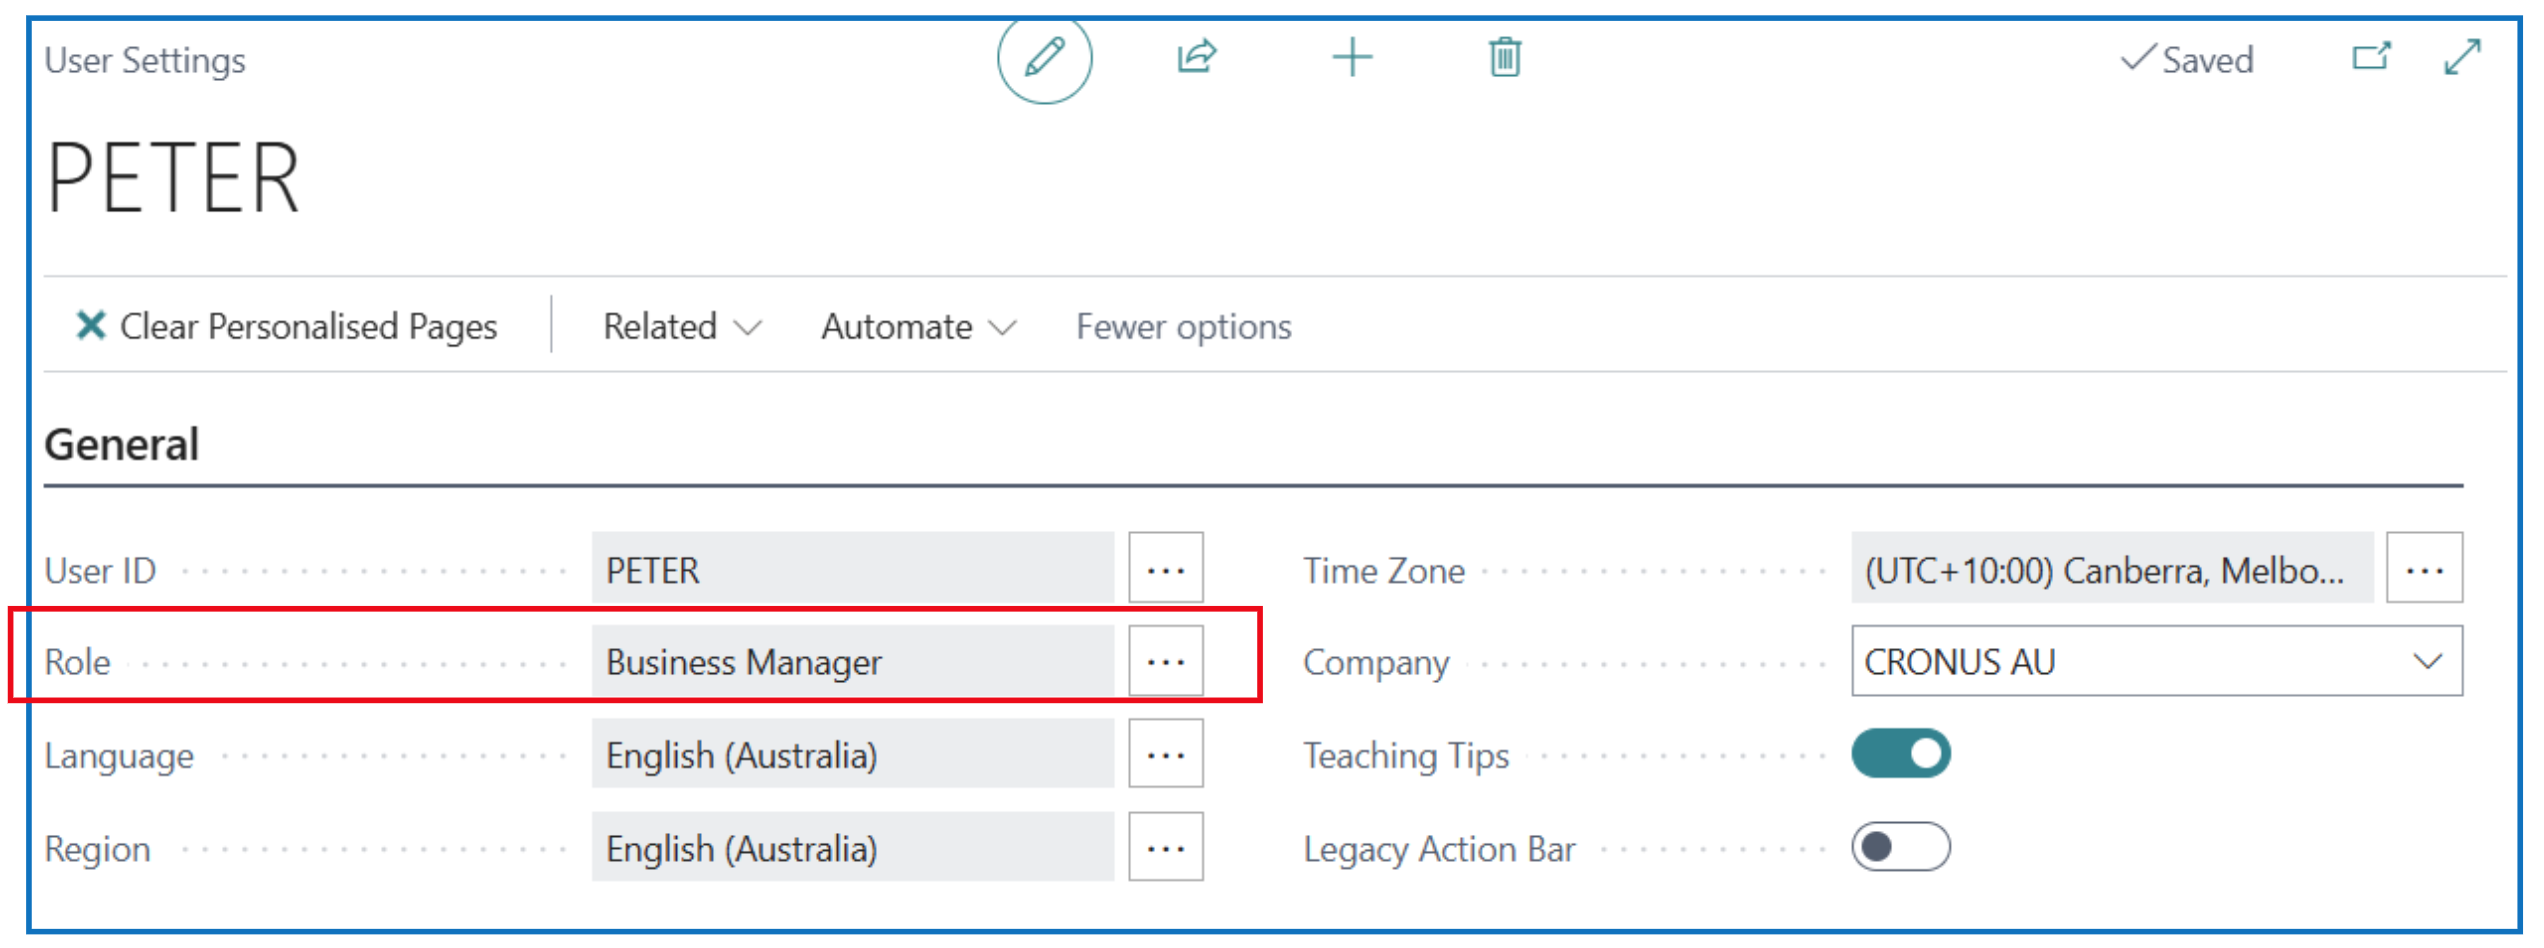Image resolution: width=2544 pixels, height=948 pixels.
Task: Click ellipsis button beside User ID field
Action: [1165, 569]
